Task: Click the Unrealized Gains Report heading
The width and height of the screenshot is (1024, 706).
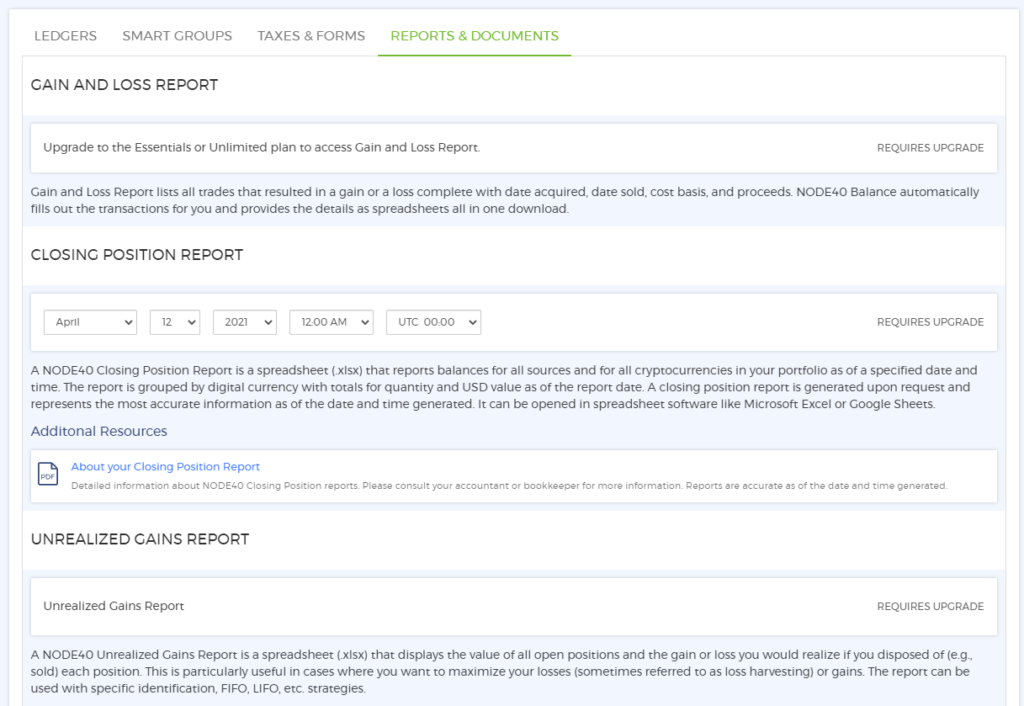Action: (x=140, y=539)
